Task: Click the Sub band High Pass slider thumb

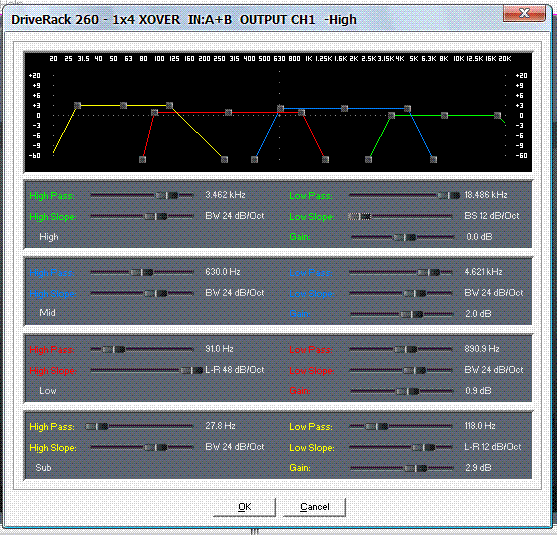Action: 97,427
